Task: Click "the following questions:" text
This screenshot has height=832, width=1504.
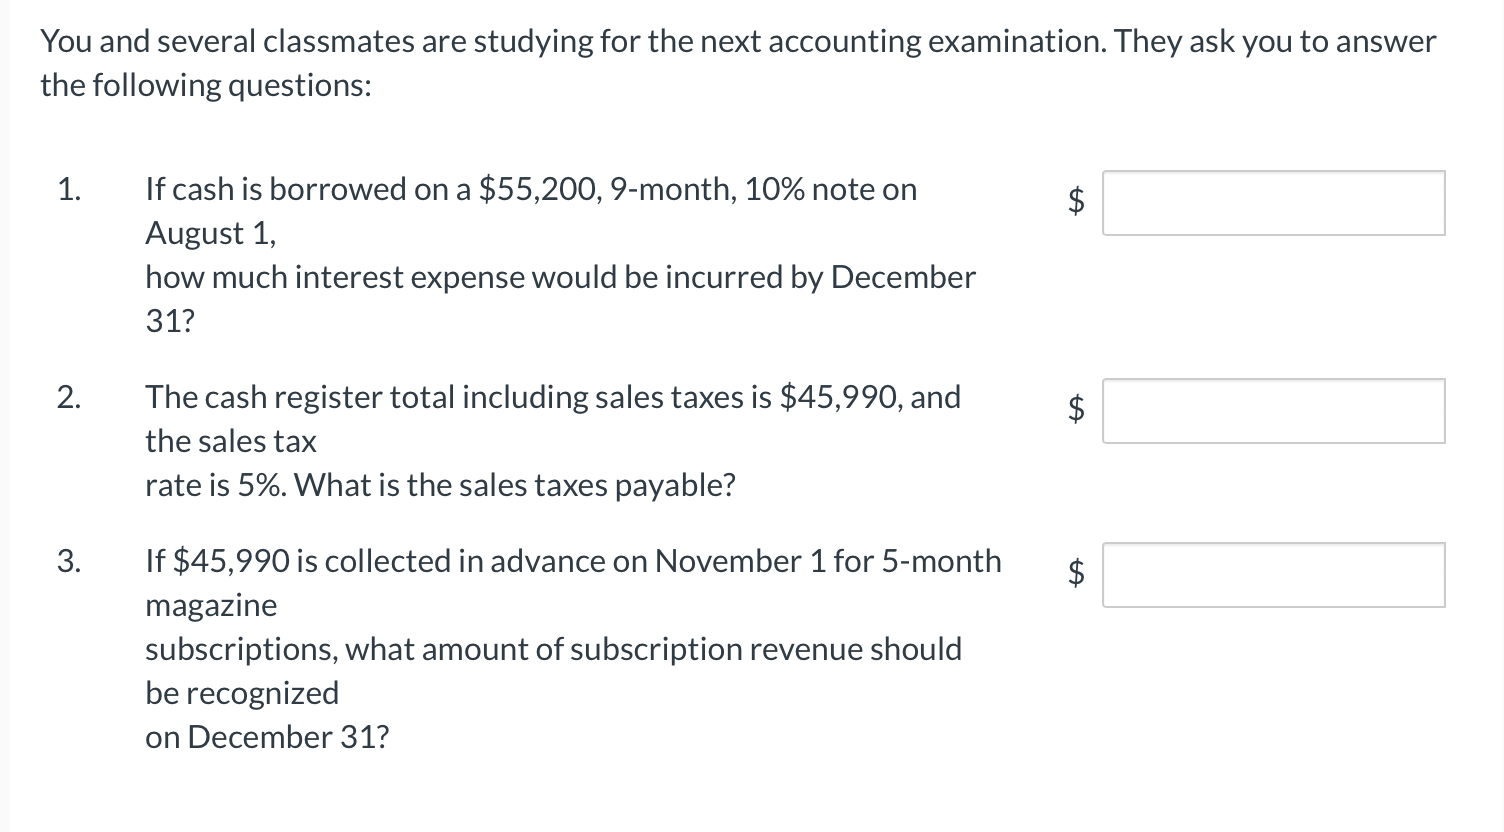Action: point(205,85)
